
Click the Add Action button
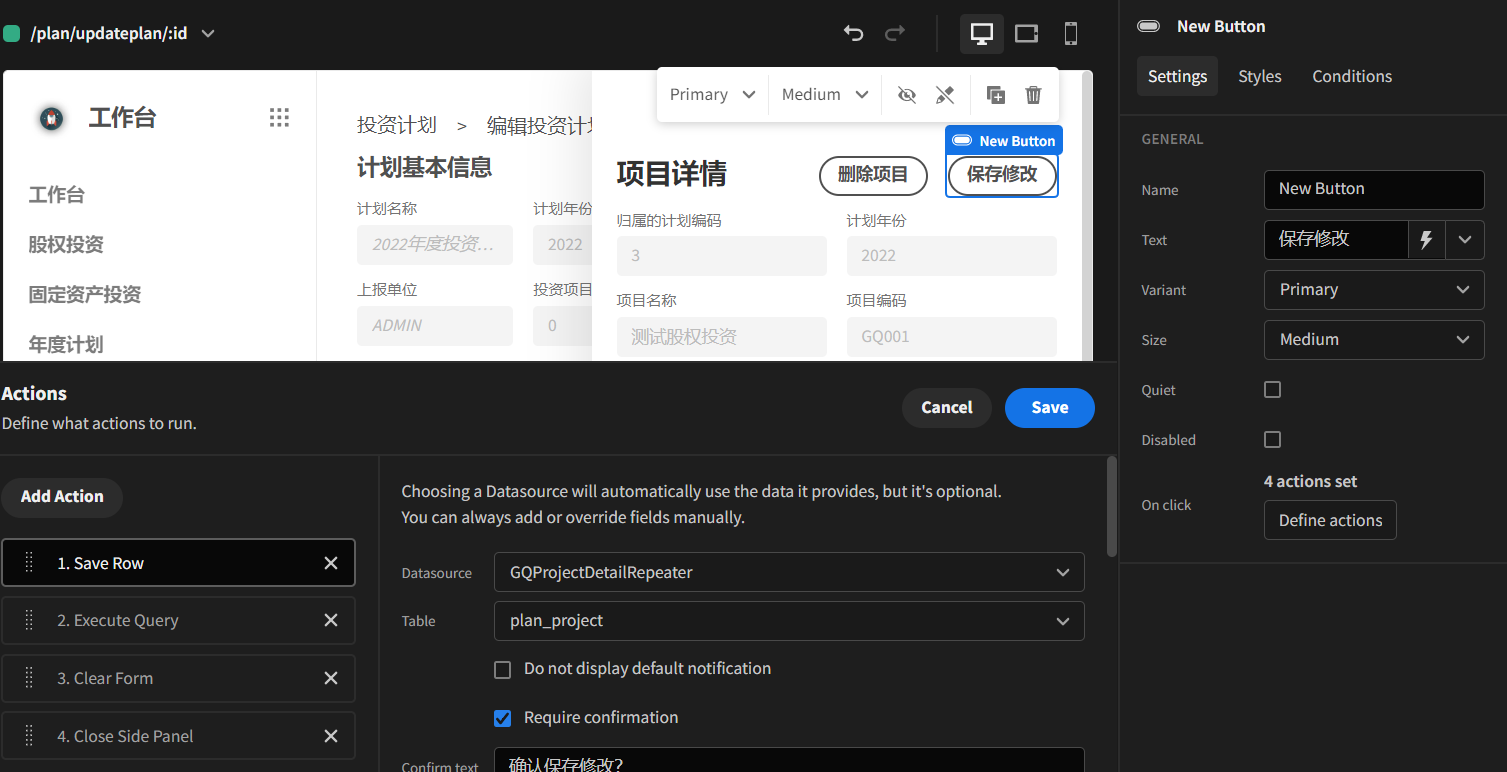click(x=62, y=497)
